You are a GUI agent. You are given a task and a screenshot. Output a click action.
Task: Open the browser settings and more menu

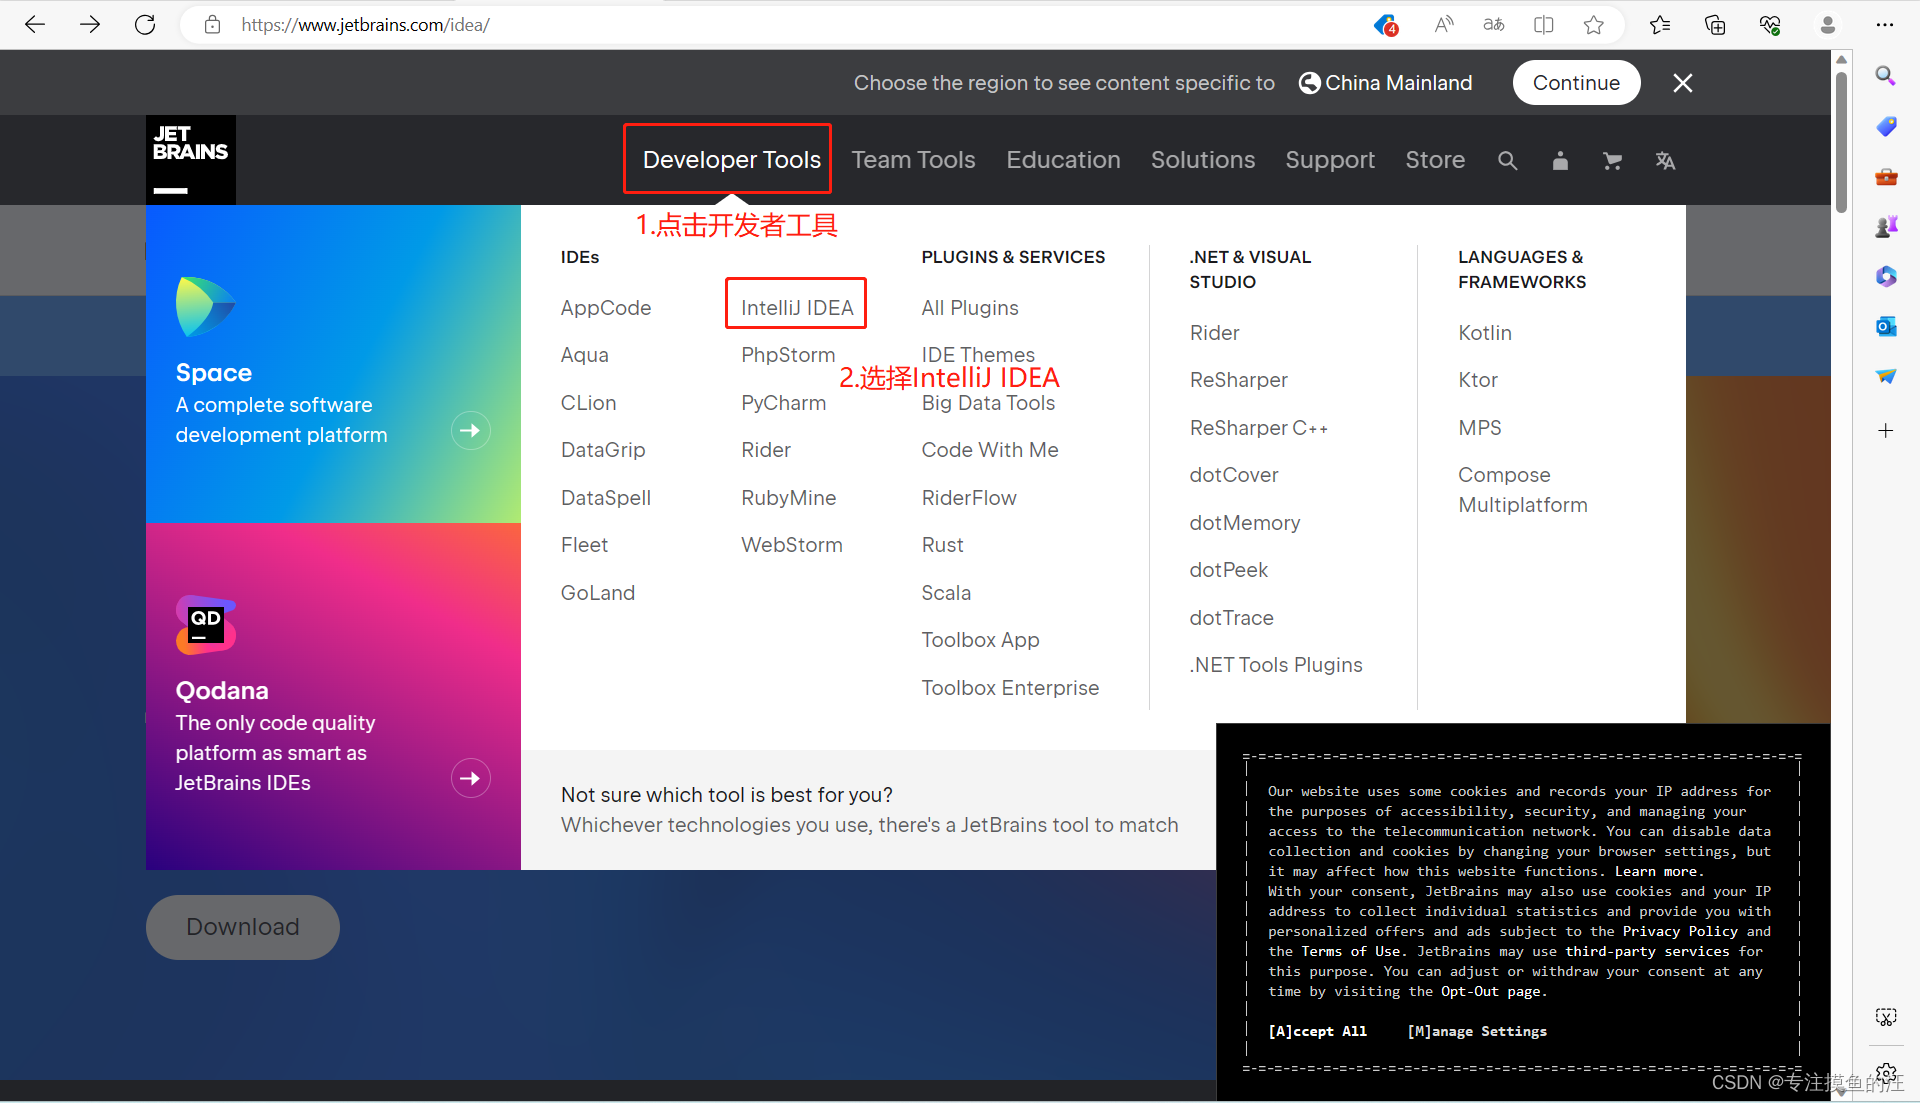click(1885, 25)
